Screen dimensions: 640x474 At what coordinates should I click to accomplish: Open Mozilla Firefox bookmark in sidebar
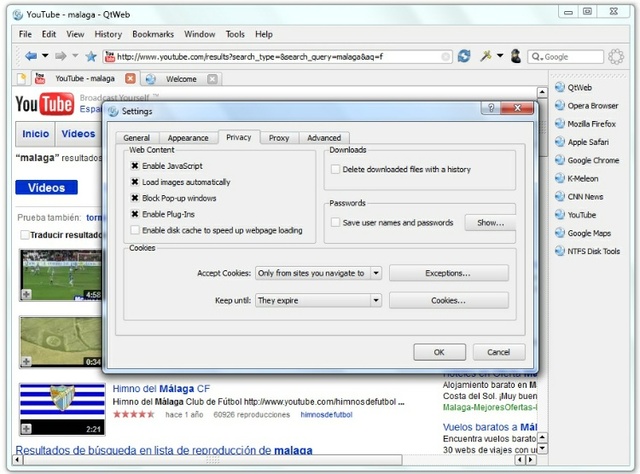(x=585, y=124)
